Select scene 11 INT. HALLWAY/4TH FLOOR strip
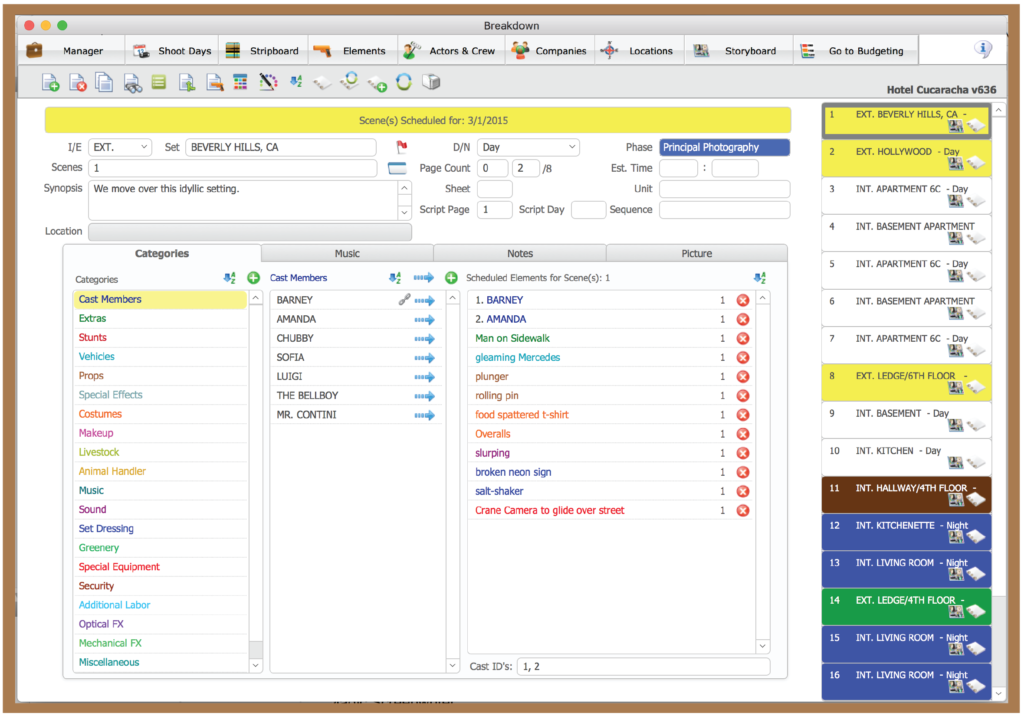Screen dimensions: 1024x716 906,495
